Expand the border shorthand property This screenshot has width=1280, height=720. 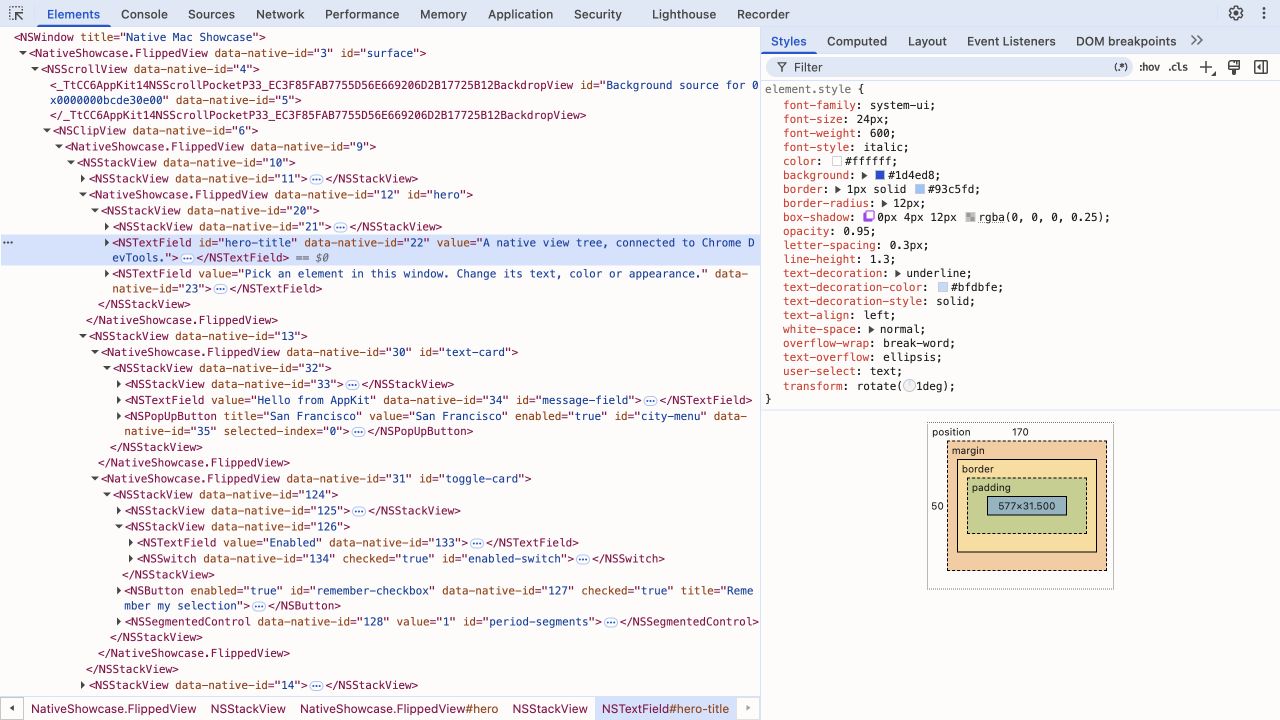point(838,189)
